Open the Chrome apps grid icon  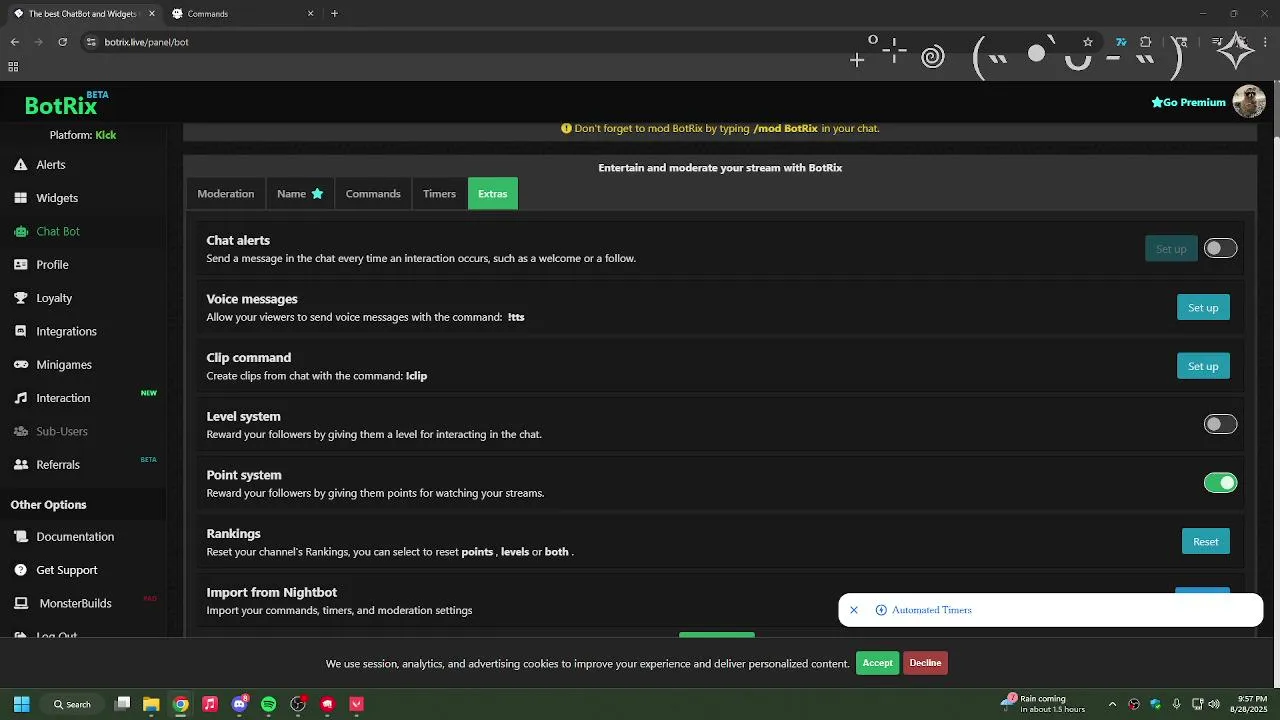click(x=13, y=67)
